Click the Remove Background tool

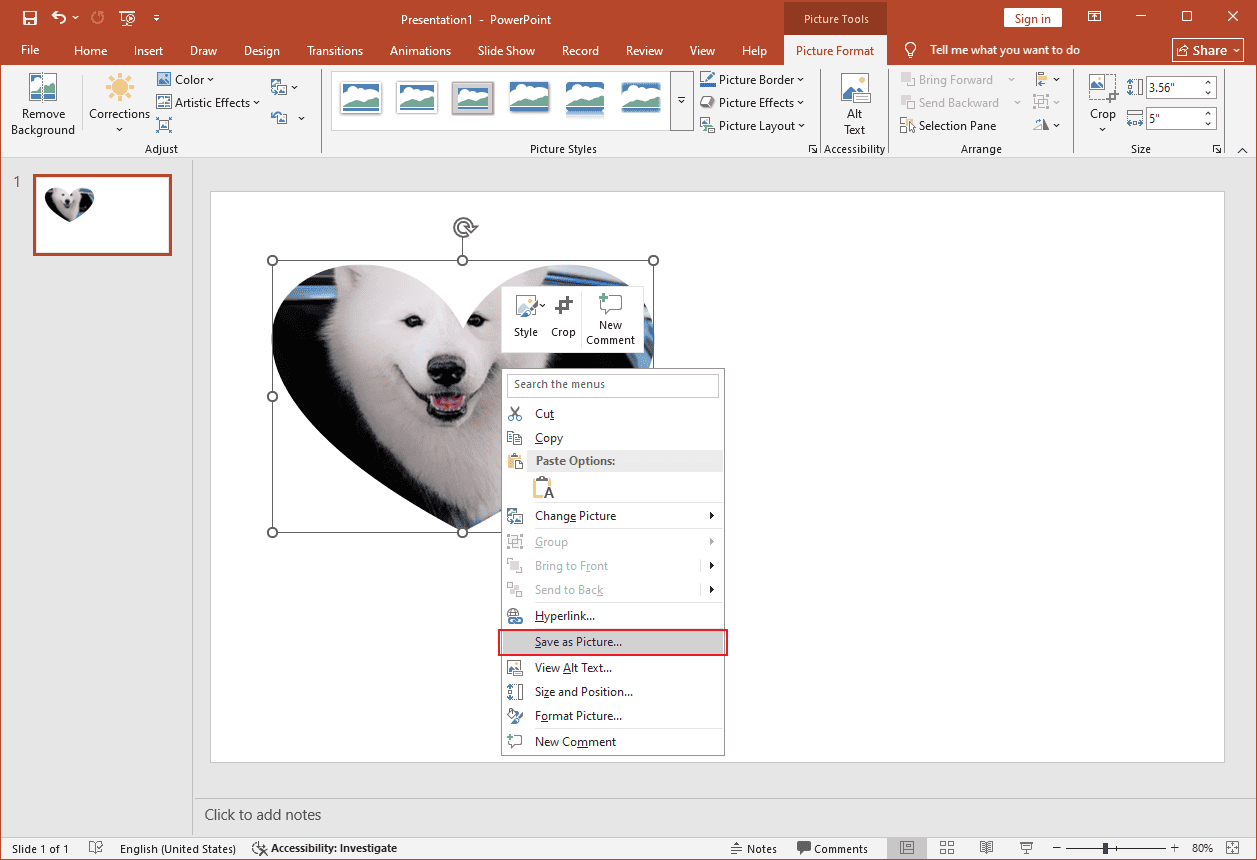coord(42,104)
